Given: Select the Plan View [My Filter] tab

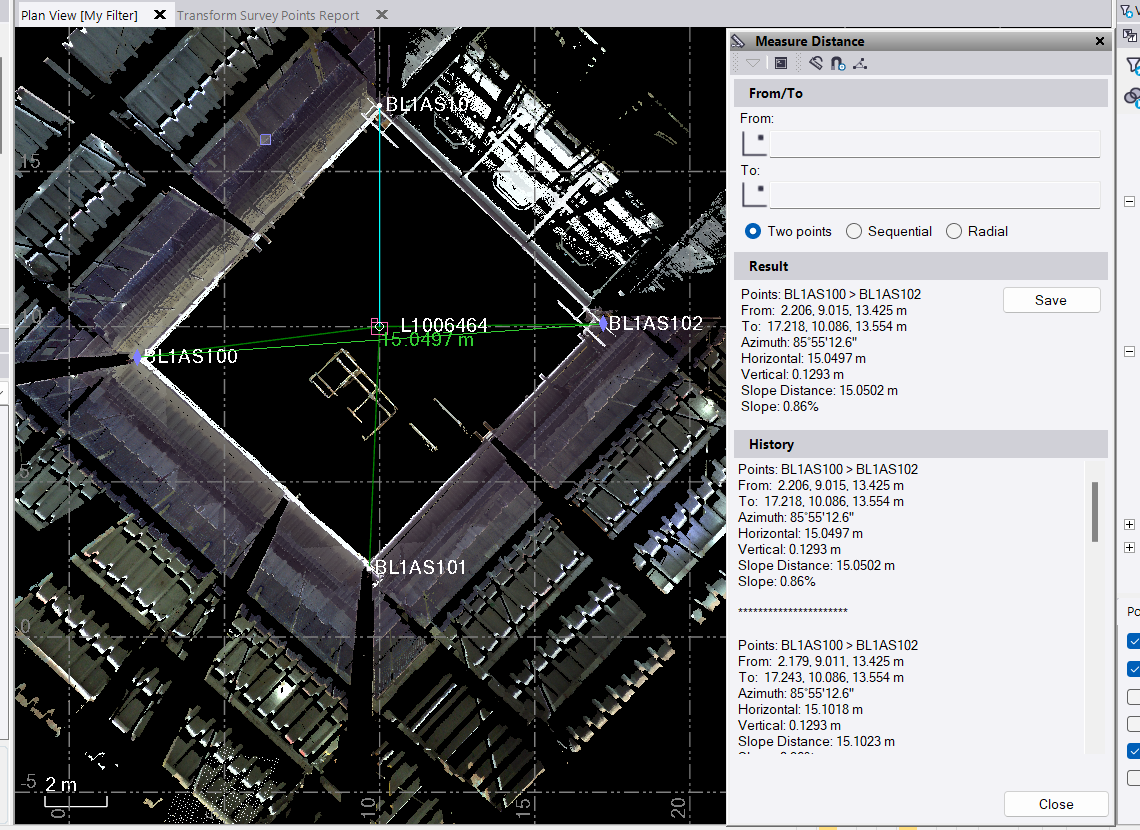Looking at the screenshot, I should tap(79, 15).
